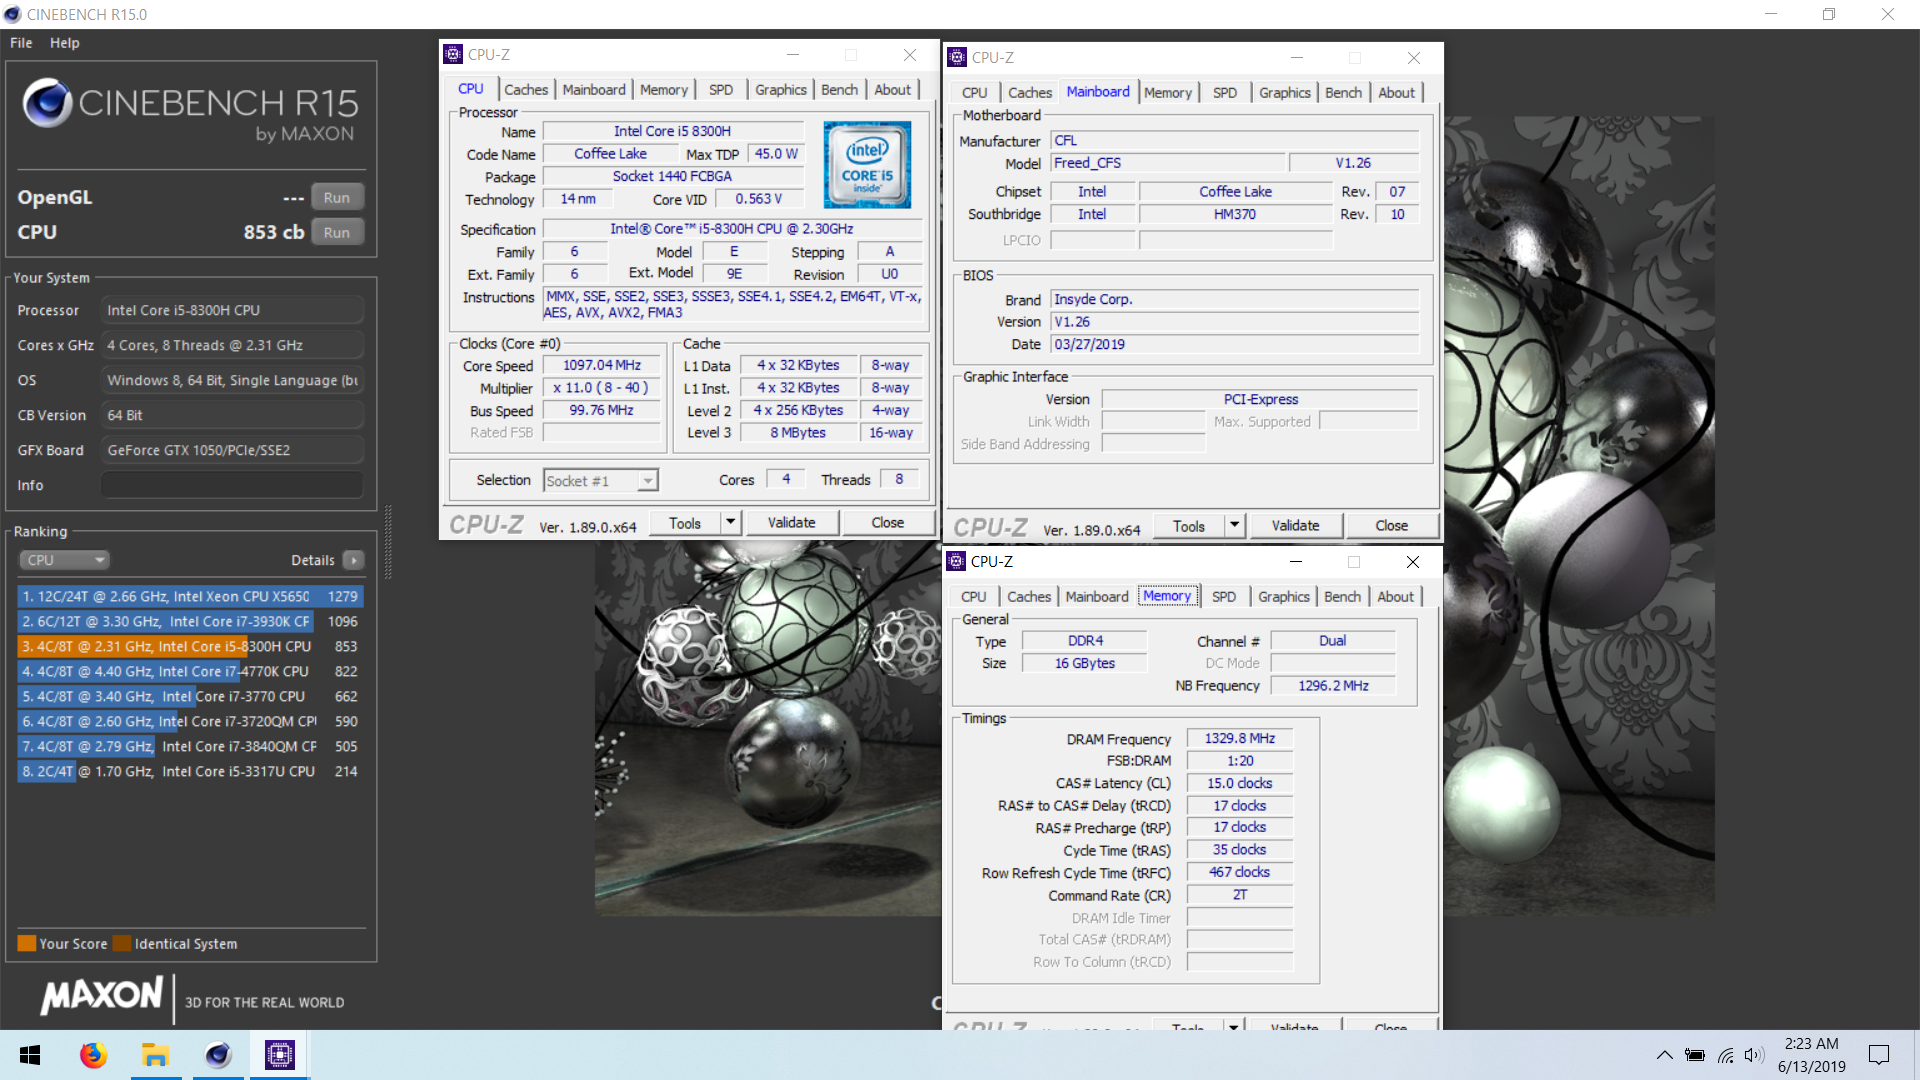
Task: Open the Action Center notifications icon
Action: point(1879,1055)
